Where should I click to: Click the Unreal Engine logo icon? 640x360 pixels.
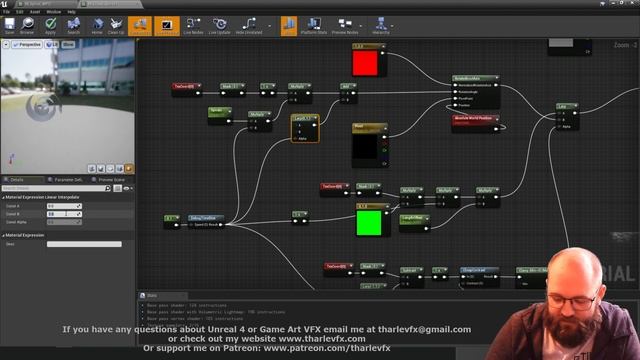[x=4, y=4]
